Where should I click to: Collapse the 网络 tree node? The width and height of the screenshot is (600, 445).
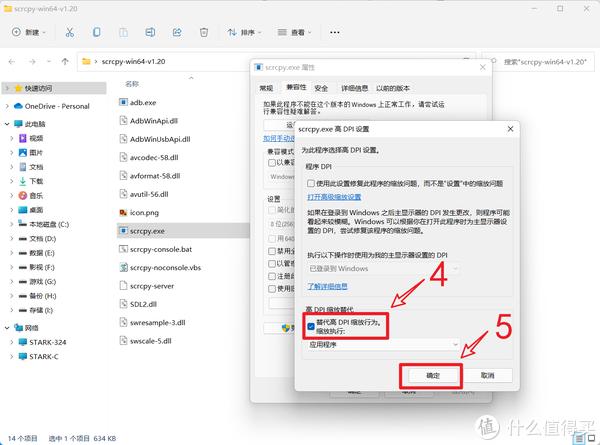tap(7, 328)
